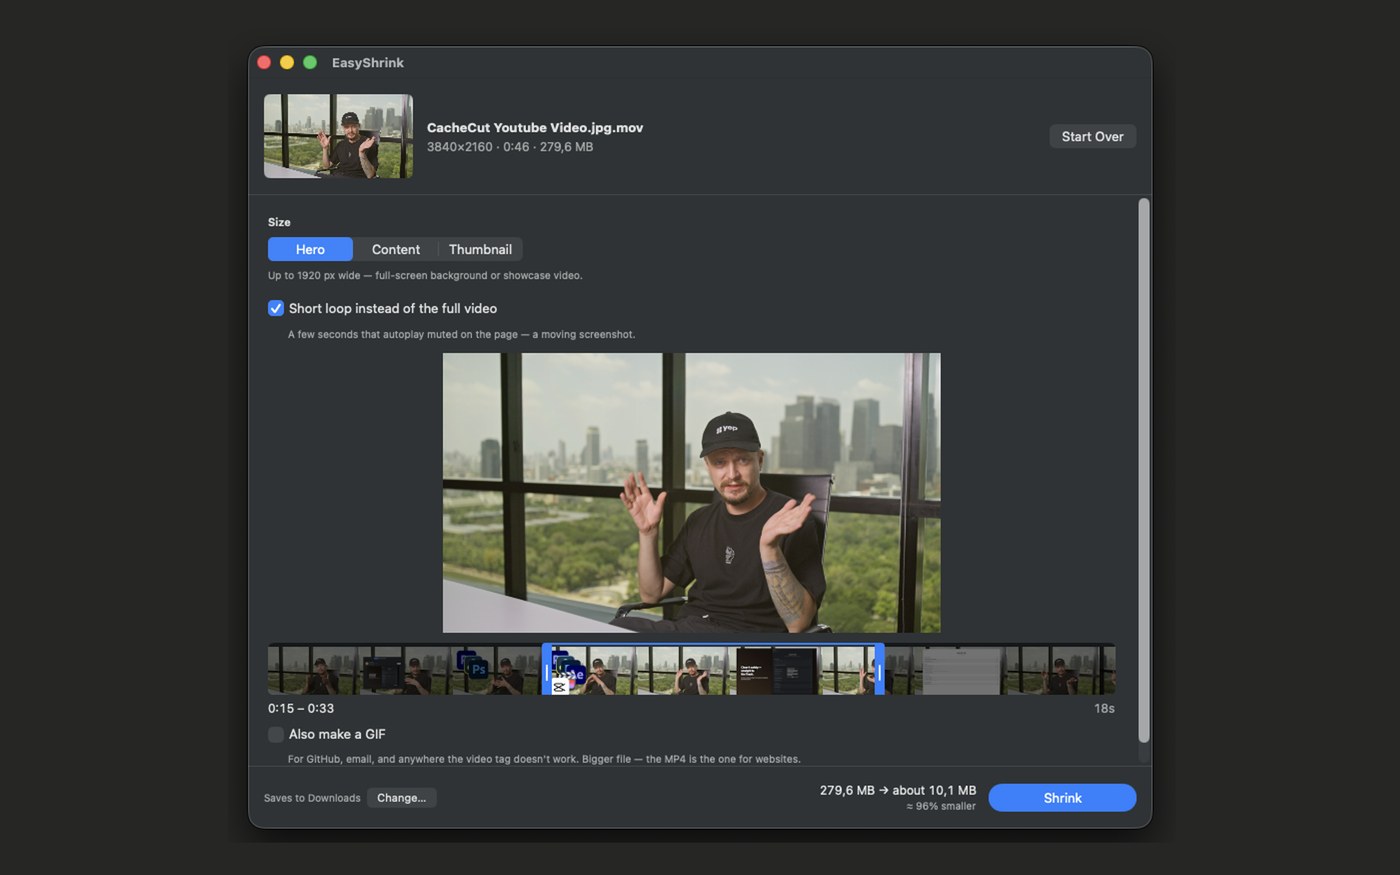The width and height of the screenshot is (1400, 875).
Task: Click the dark screen frame inside the selected range
Action: [x=777, y=670]
